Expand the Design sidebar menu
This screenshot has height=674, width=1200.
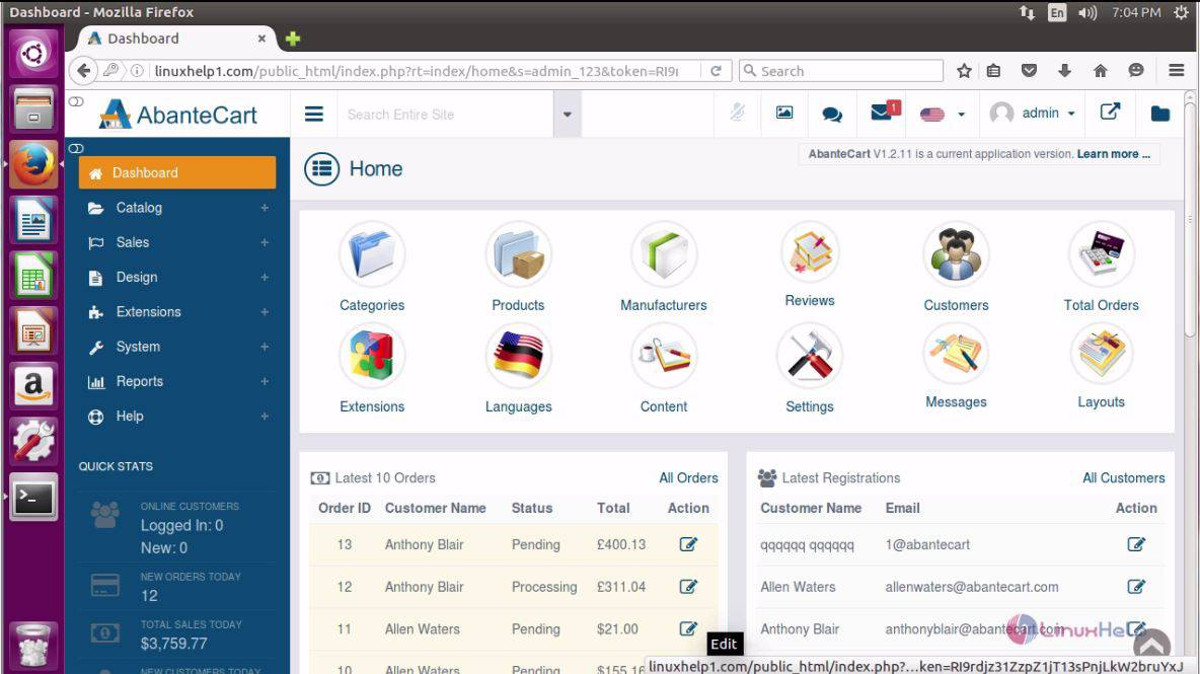coord(178,277)
